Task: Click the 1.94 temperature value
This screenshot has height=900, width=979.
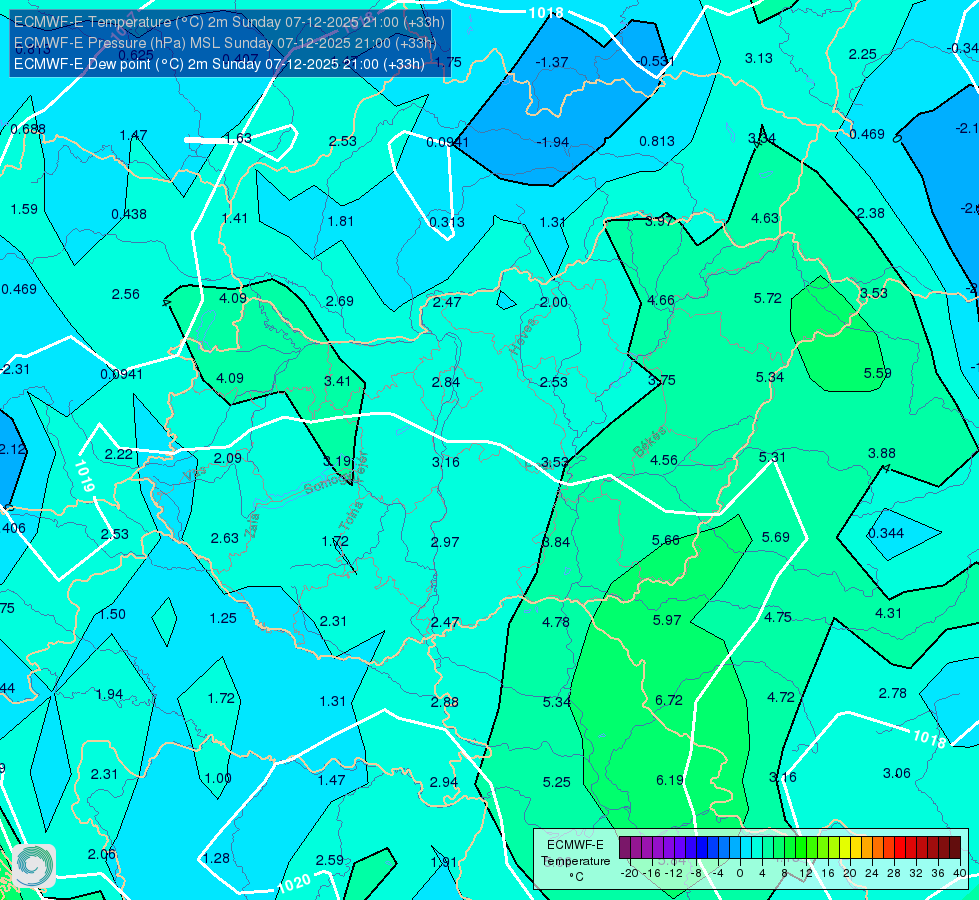Action: click(x=109, y=695)
